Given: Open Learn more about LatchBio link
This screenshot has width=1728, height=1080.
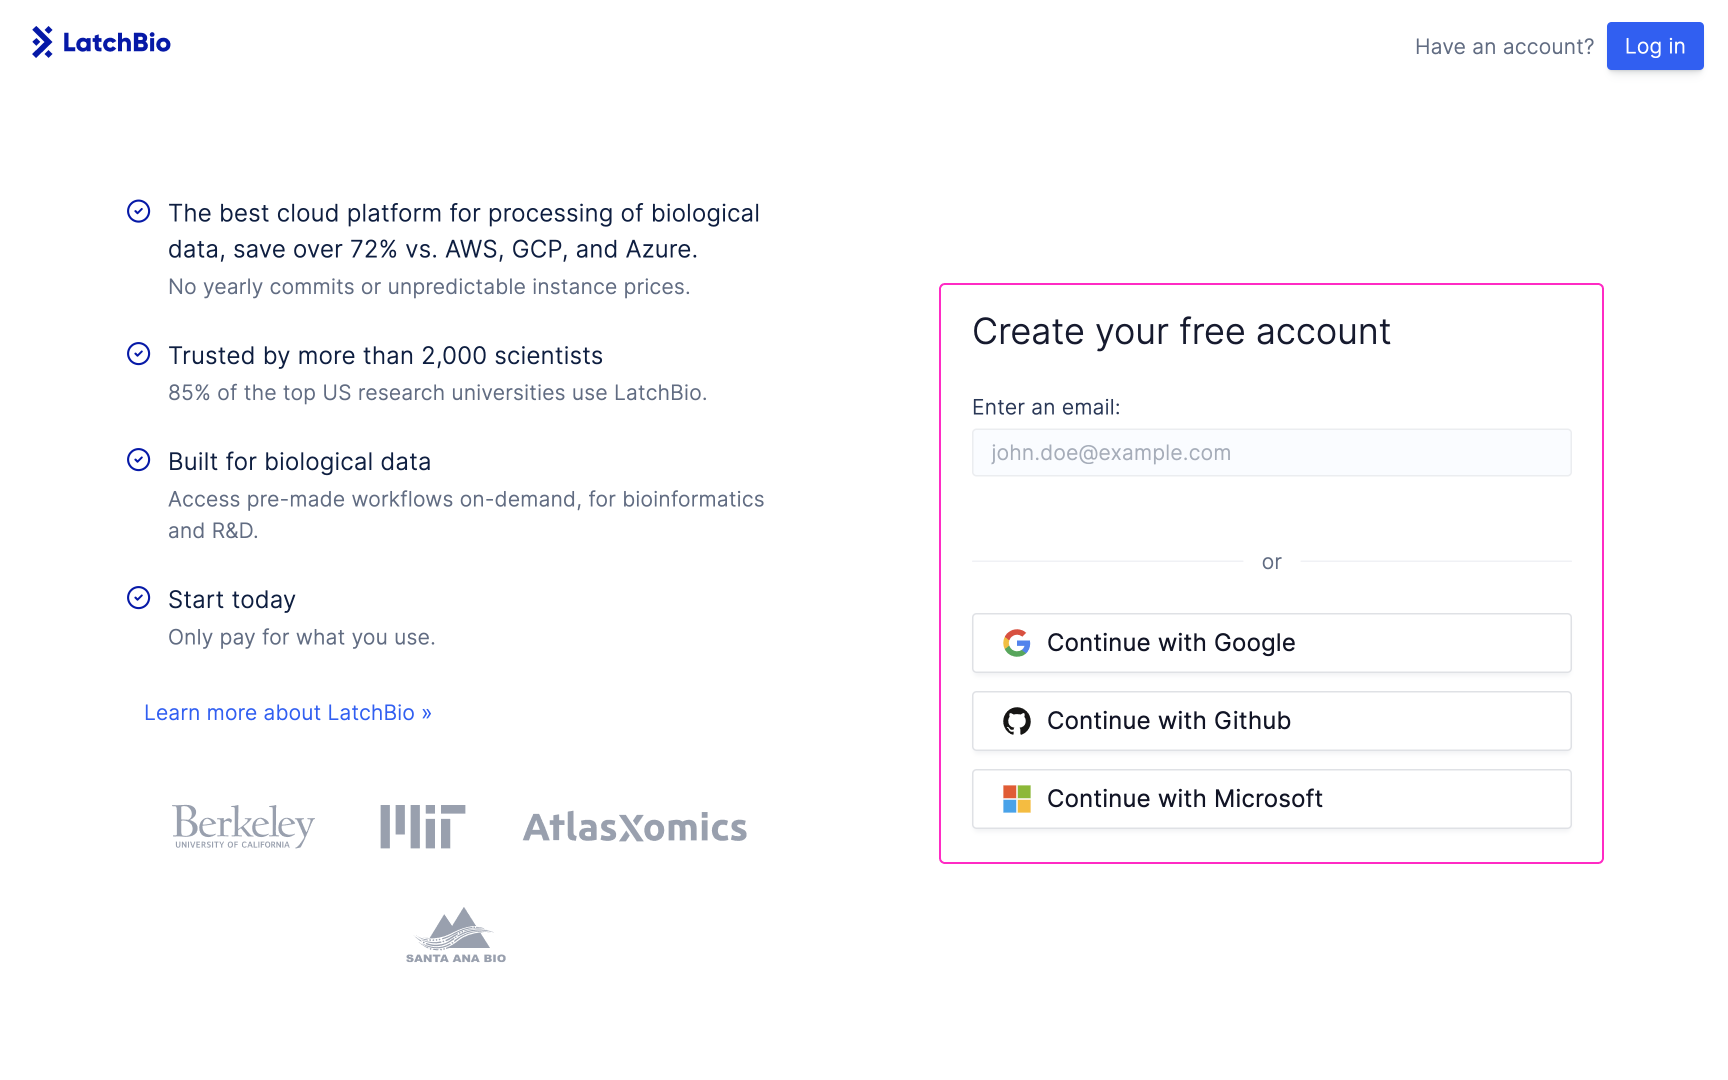Looking at the screenshot, I should (288, 713).
